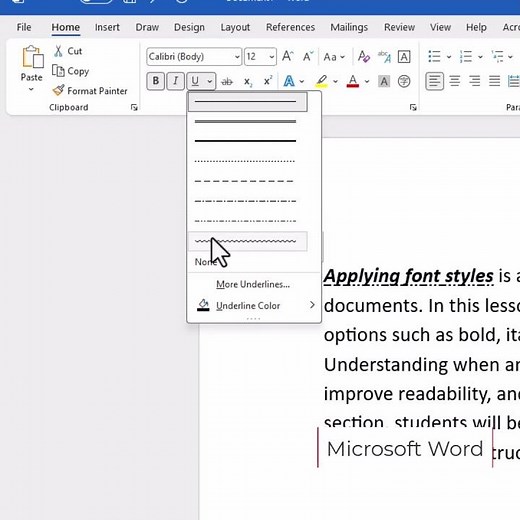Switch to the Insert tab
Viewport: 520px width, 520px height.
click(107, 27)
